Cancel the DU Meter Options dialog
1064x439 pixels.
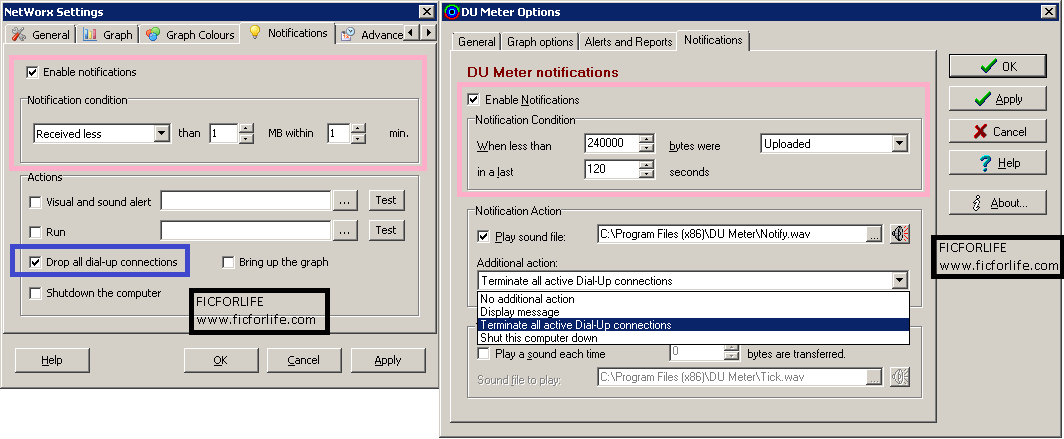point(998,132)
